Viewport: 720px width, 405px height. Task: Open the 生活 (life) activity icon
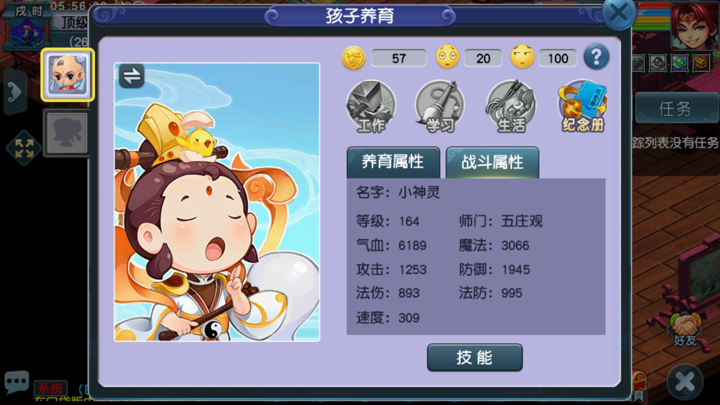coord(511,107)
